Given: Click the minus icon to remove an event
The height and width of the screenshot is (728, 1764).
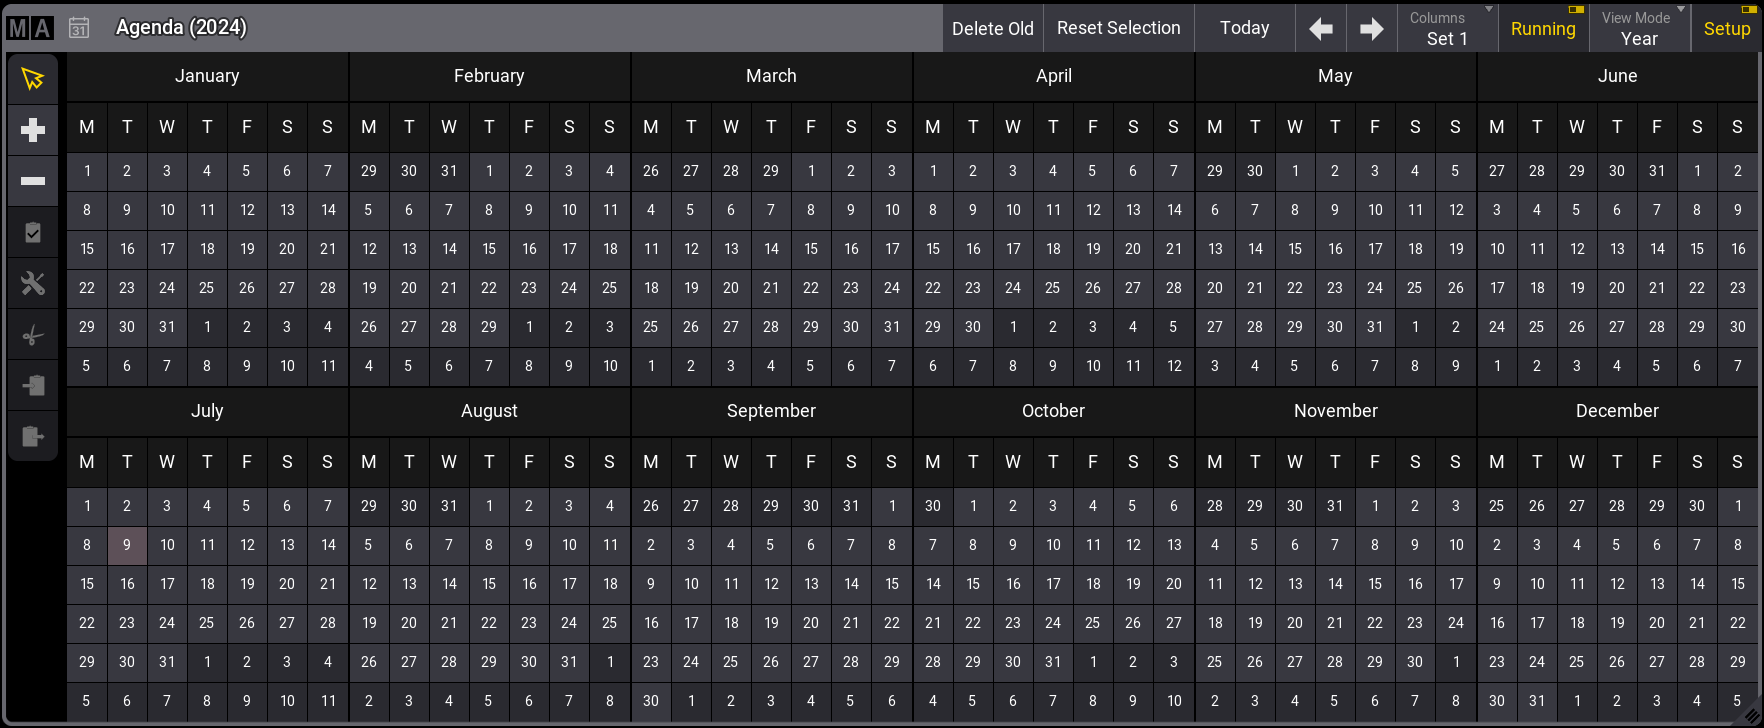Looking at the screenshot, I should click(x=33, y=181).
